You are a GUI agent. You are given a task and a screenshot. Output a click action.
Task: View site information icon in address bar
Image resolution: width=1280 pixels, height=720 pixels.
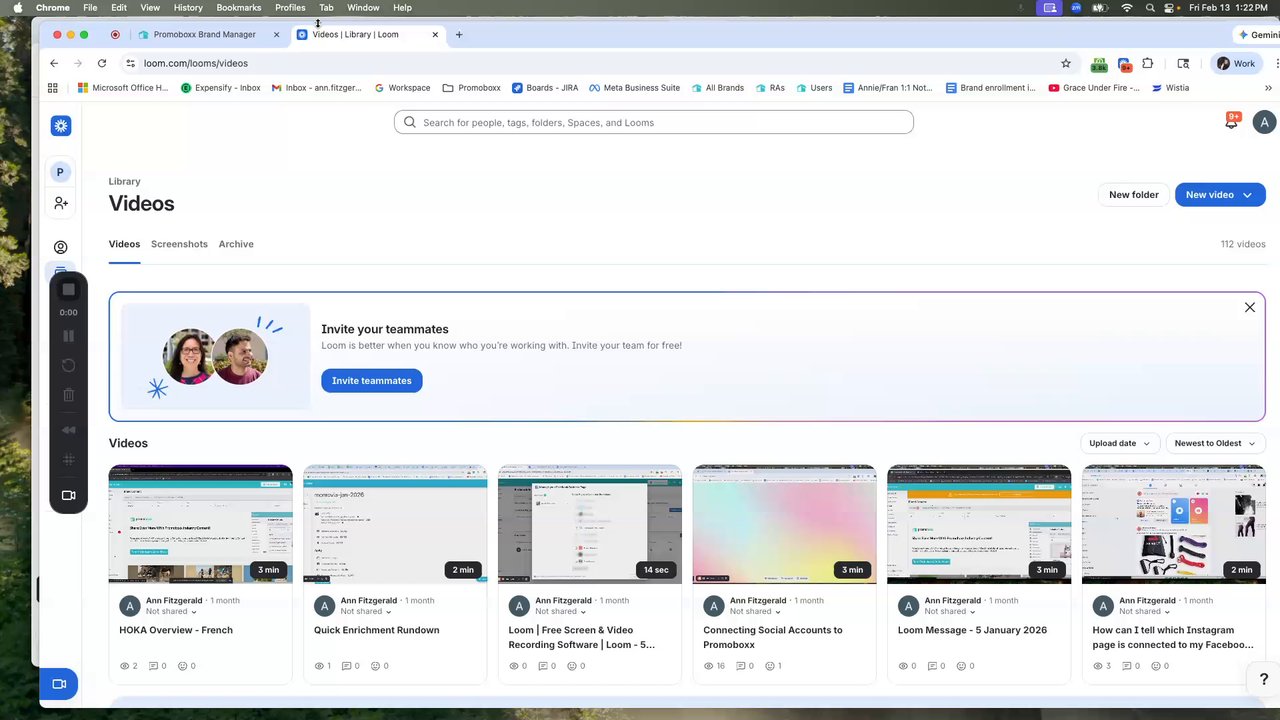pos(130,63)
